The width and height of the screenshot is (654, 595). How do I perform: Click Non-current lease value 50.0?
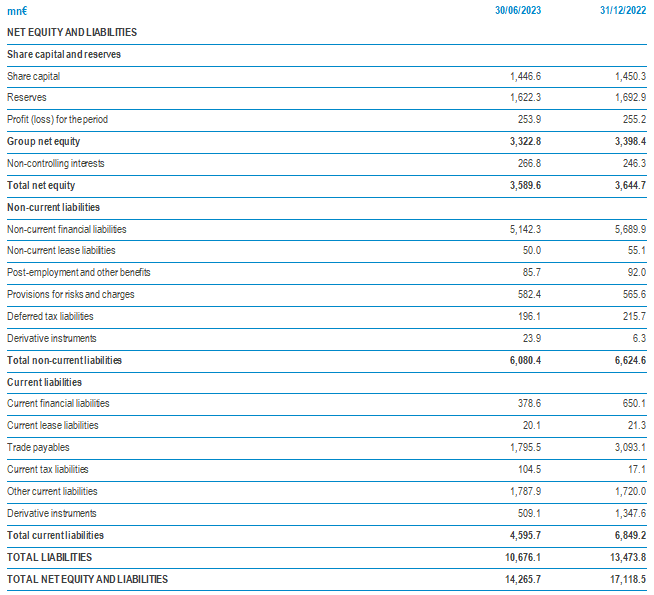point(532,250)
